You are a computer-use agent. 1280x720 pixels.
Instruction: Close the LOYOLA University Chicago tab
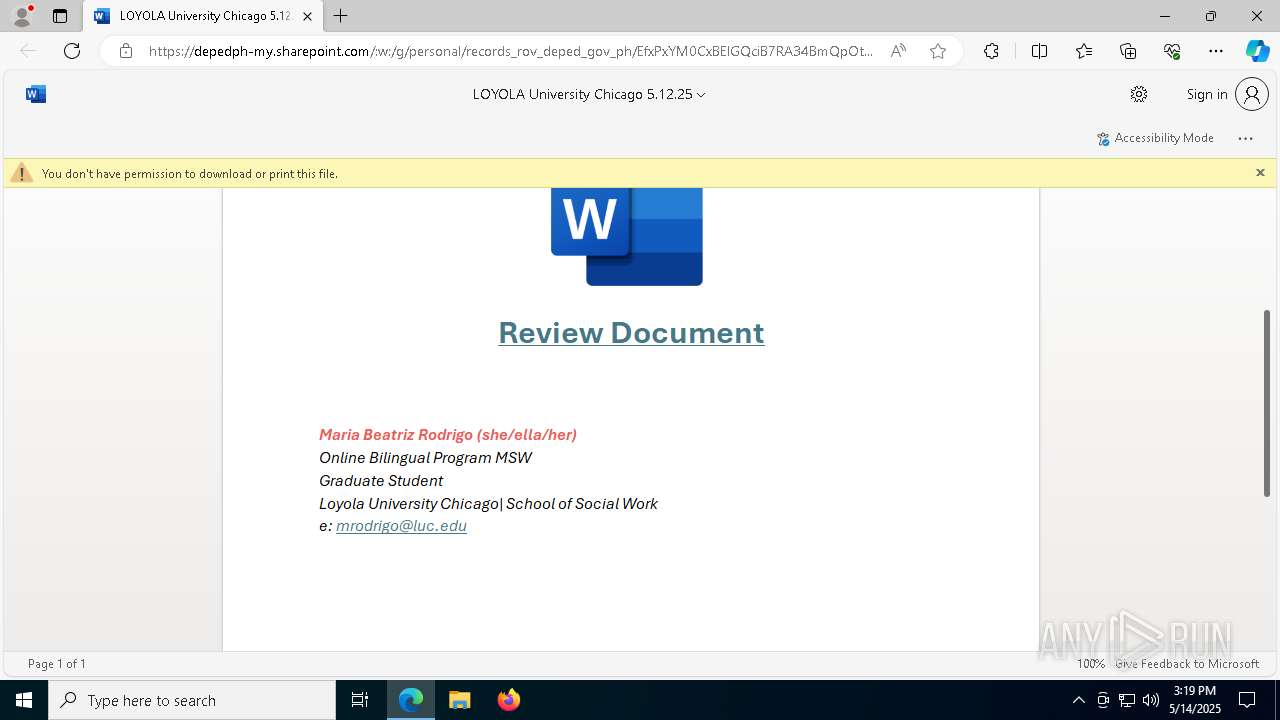pos(307,16)
